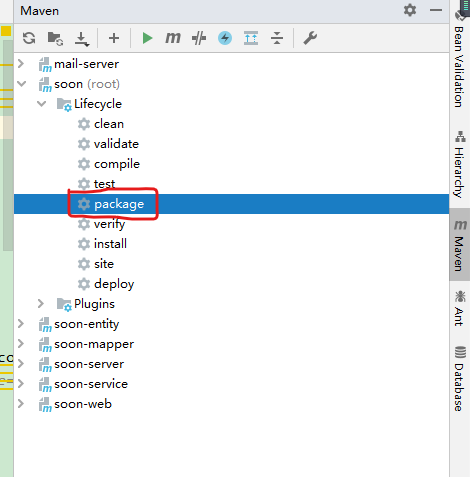Image resolution: width=470 pixels, height=477 pixels.
Task: Run the selected Maven build
Action: click(x=147, y=38)
